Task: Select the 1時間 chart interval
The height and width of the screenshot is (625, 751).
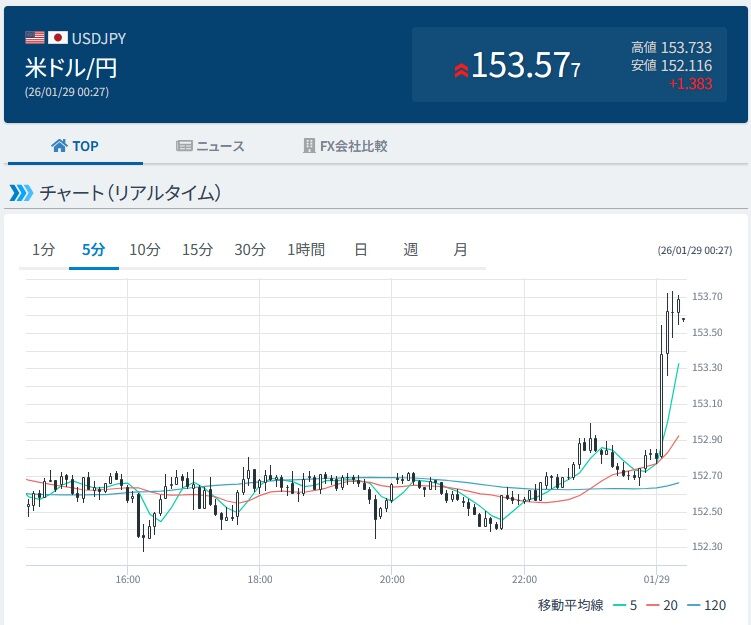Action: pyautogui.click(x=306, y=250)
